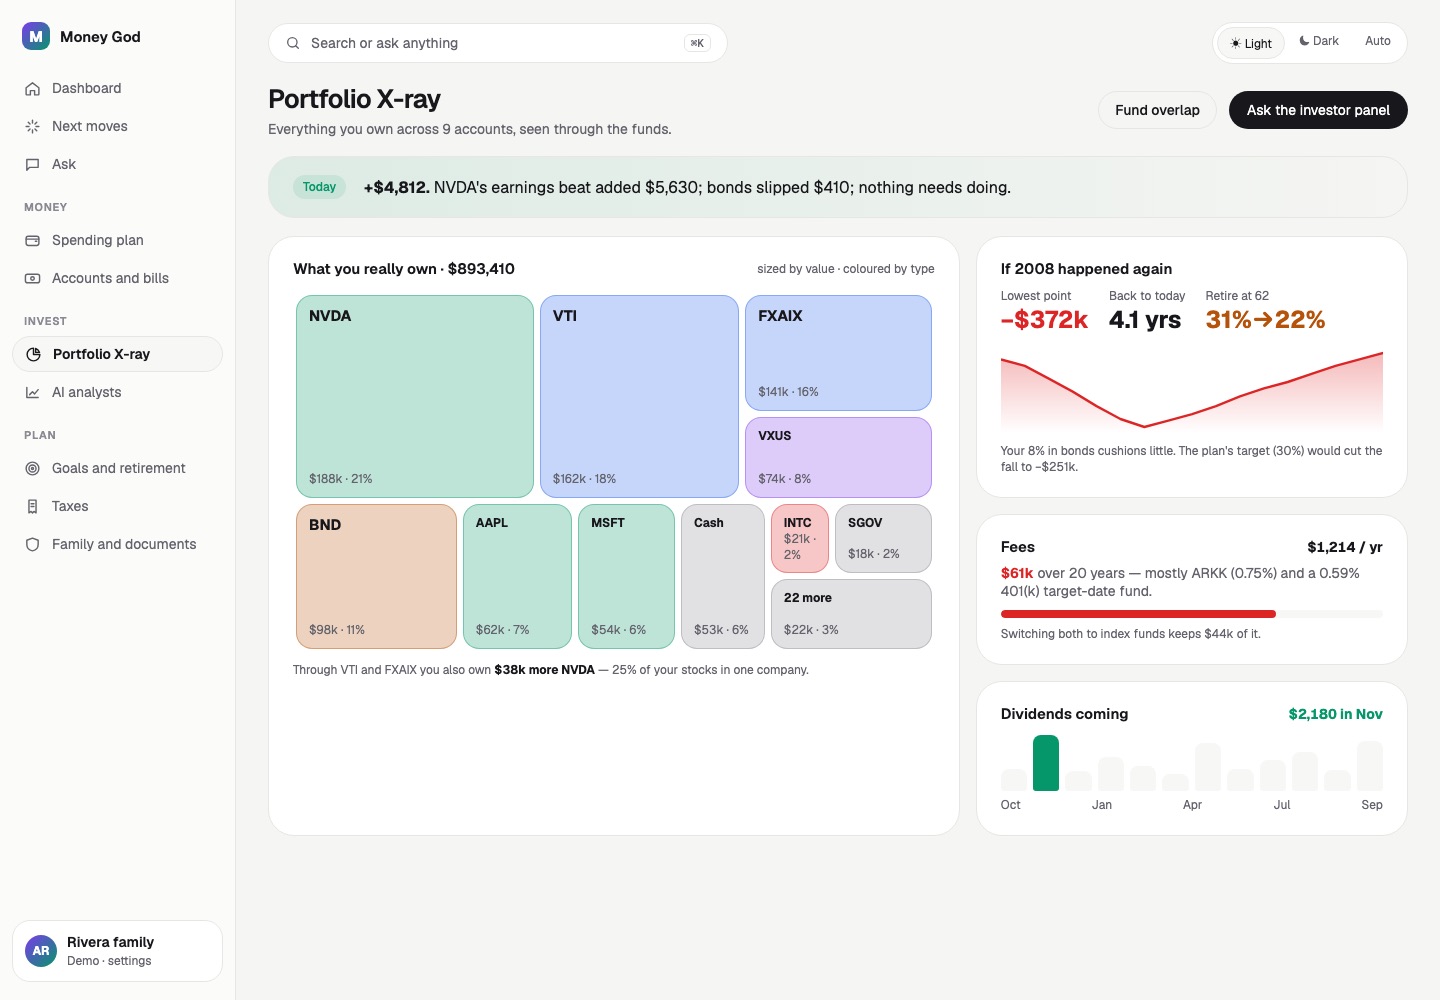Select the Cash treemap tile
This screenshot has width=1440, height=1000.
coord(723,576)
